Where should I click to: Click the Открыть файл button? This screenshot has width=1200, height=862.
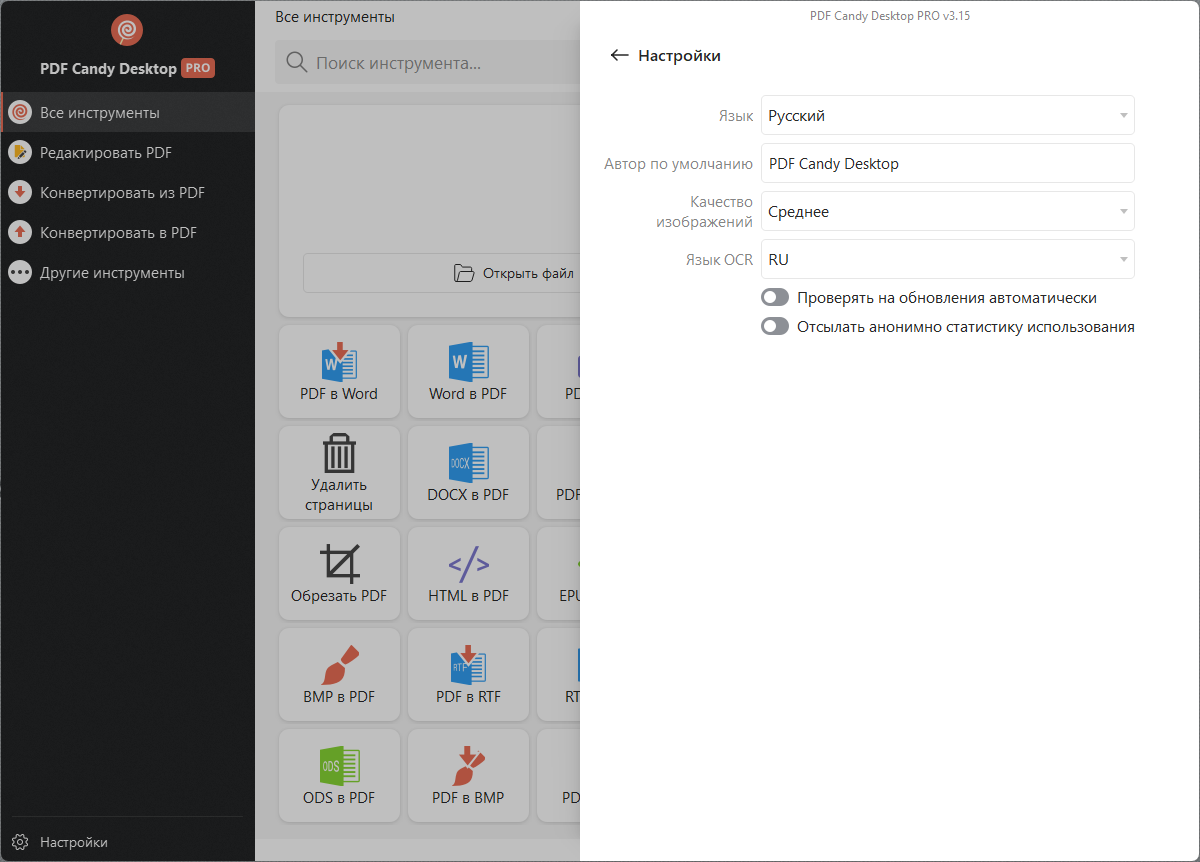coord(441,273)
